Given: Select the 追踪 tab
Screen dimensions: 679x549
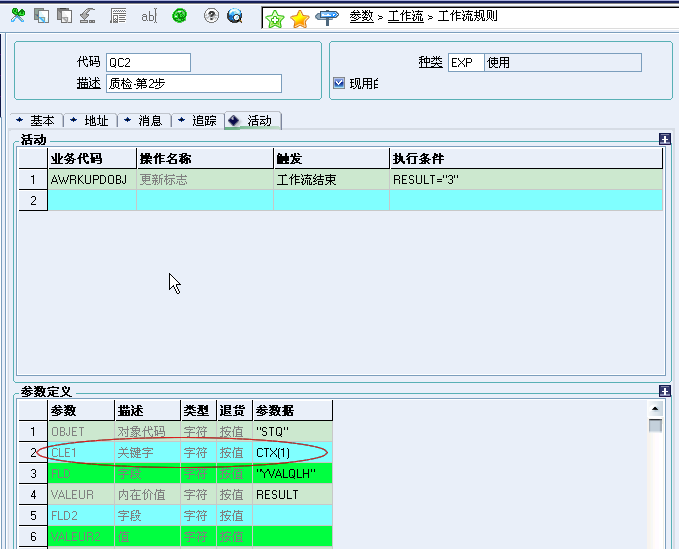Looking at the screenshot, I should click(x=197, y=121).
